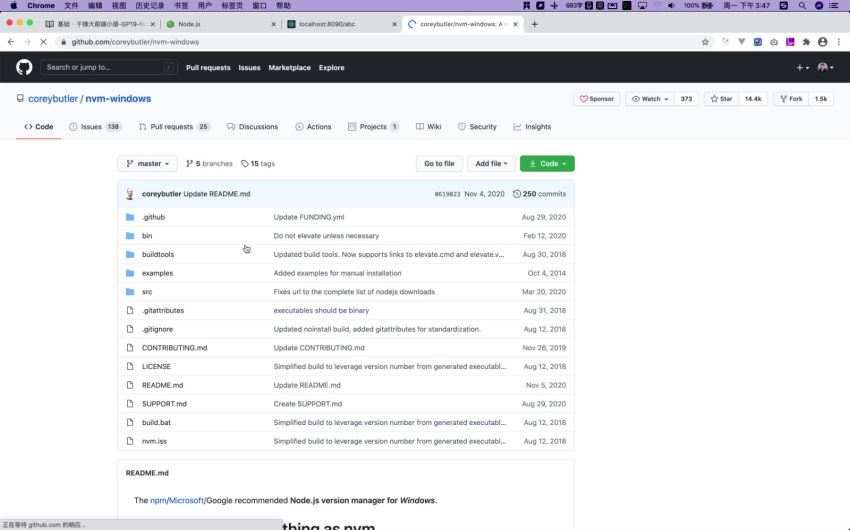
Task: Open Chrome profile avatar icon
Action: tap(822, 42)
